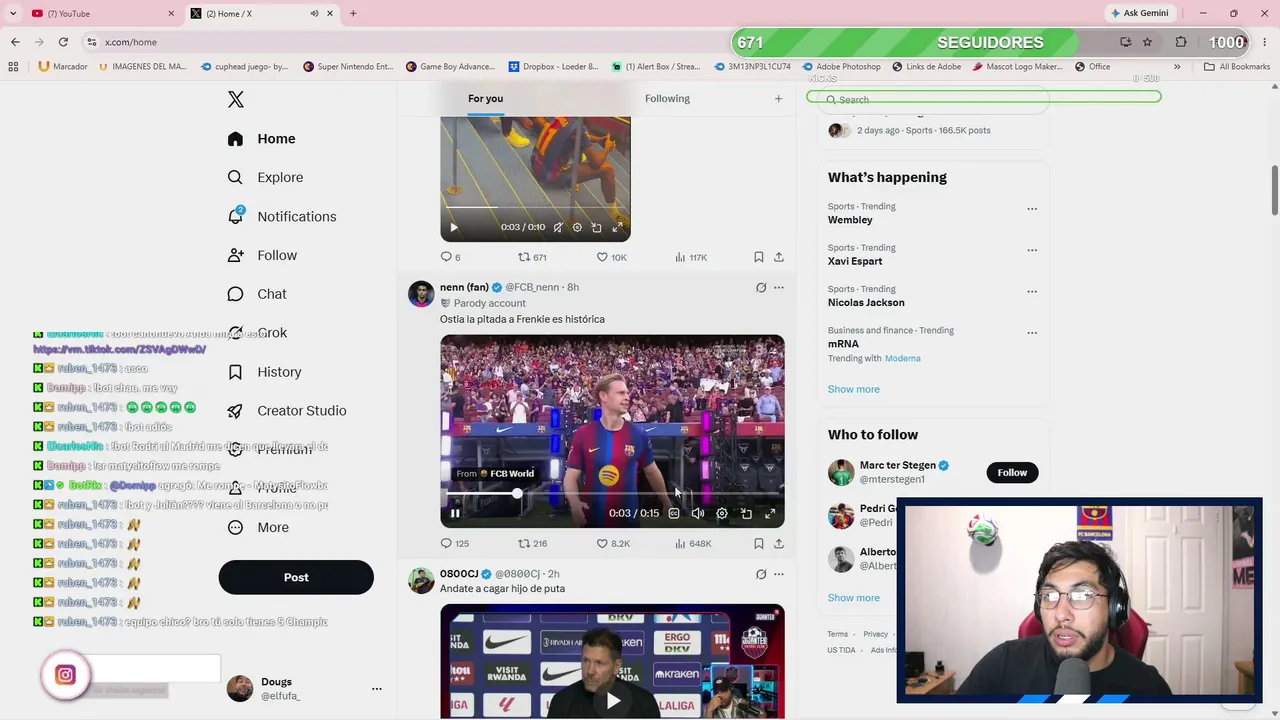Open settings gear on the 0:10 video
Image resolution: width=1280 pixels, height=720 pixels.
tap(577, 228)
